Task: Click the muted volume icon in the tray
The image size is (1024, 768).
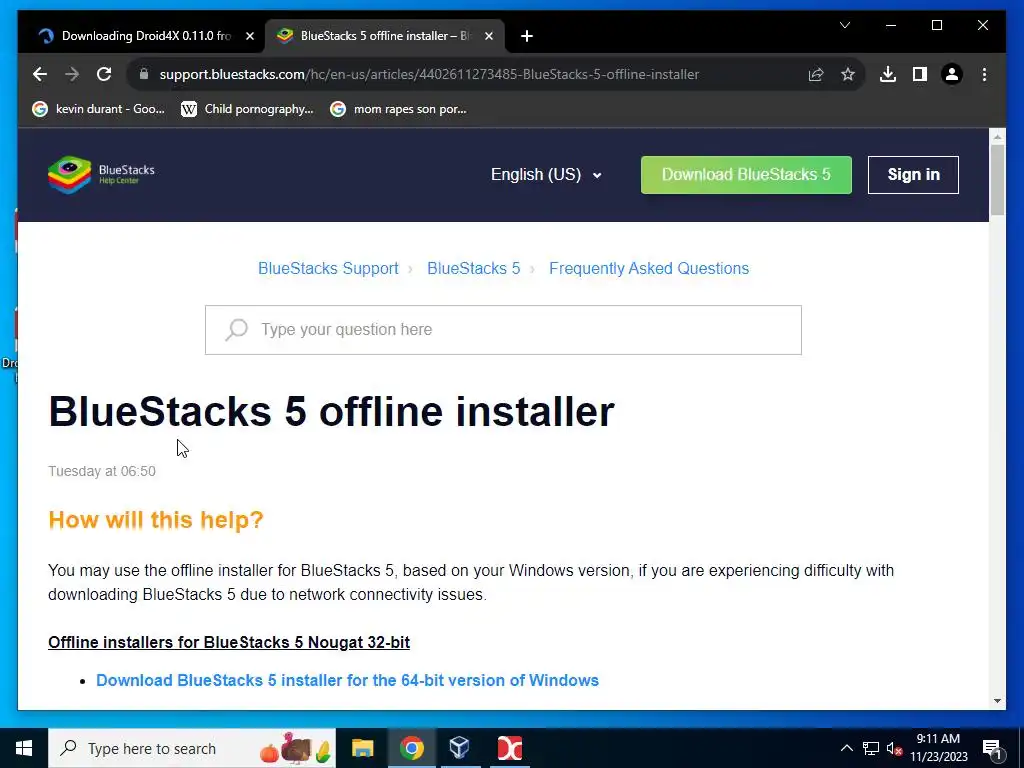Action: [894, 748]
